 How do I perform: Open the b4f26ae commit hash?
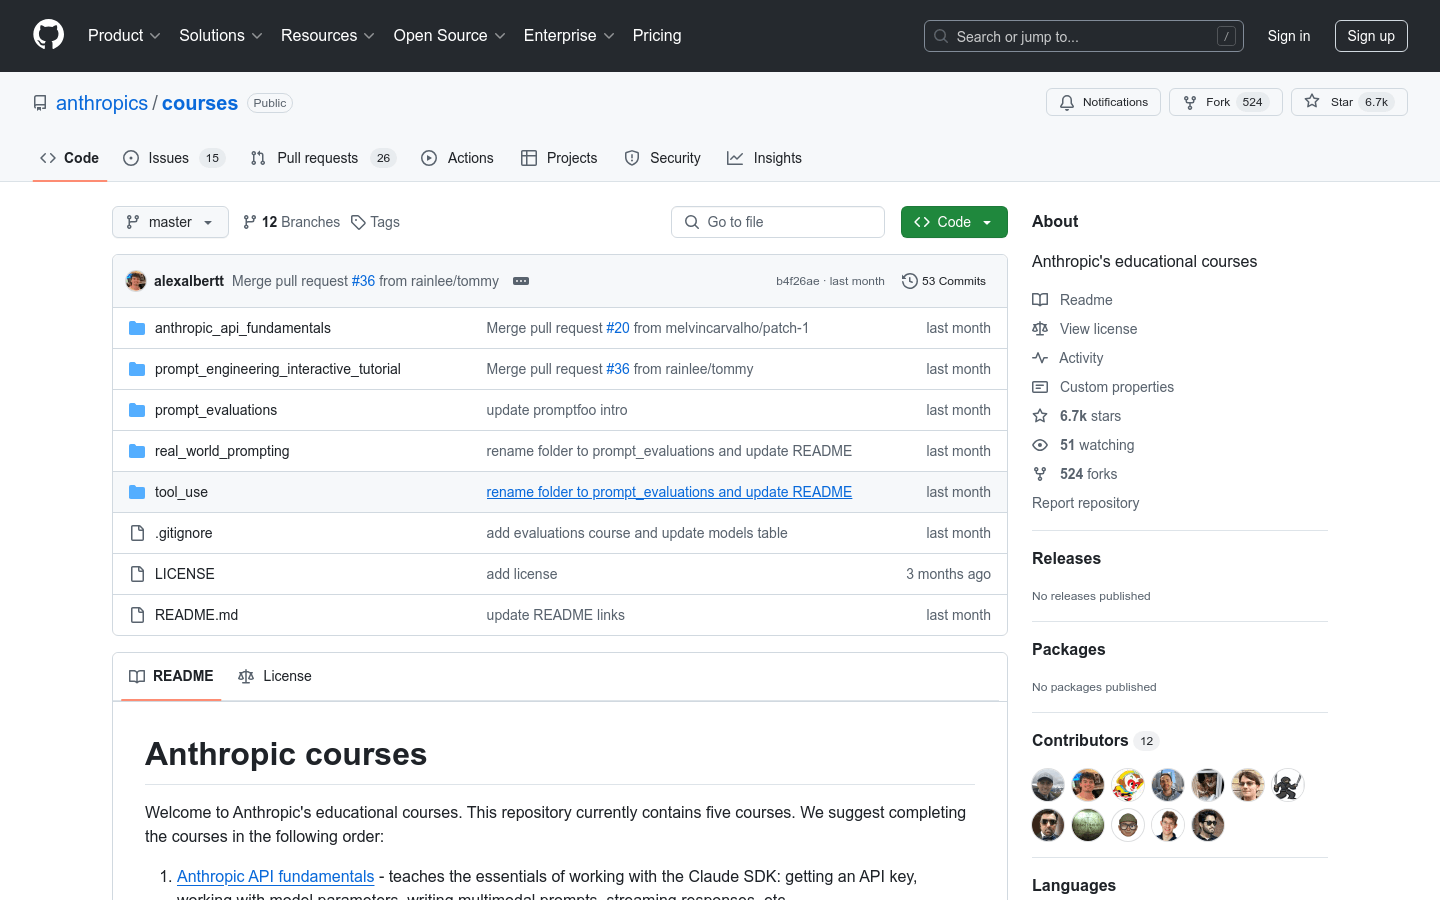tap(797, 281)
